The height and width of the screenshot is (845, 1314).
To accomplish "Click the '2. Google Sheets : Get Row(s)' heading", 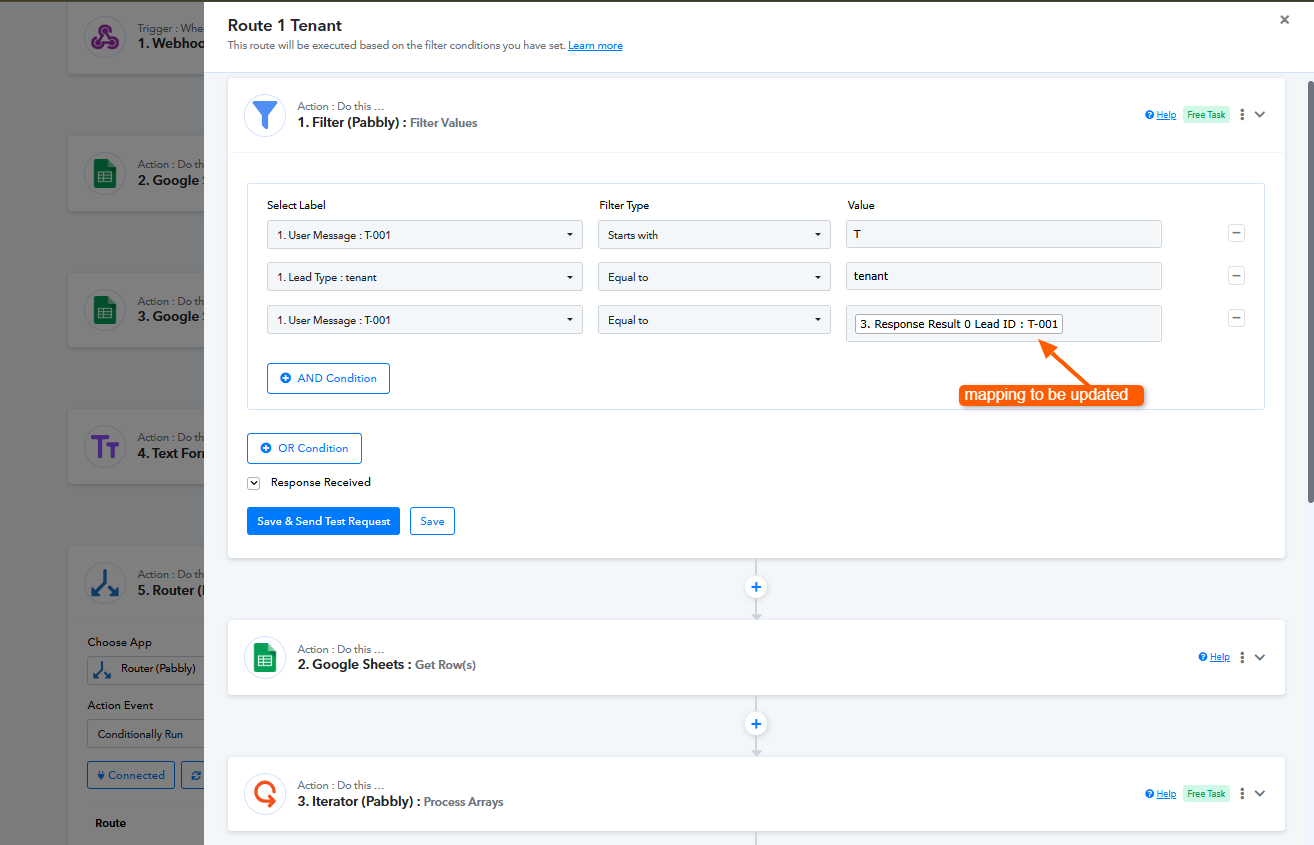I will [386, 665].
